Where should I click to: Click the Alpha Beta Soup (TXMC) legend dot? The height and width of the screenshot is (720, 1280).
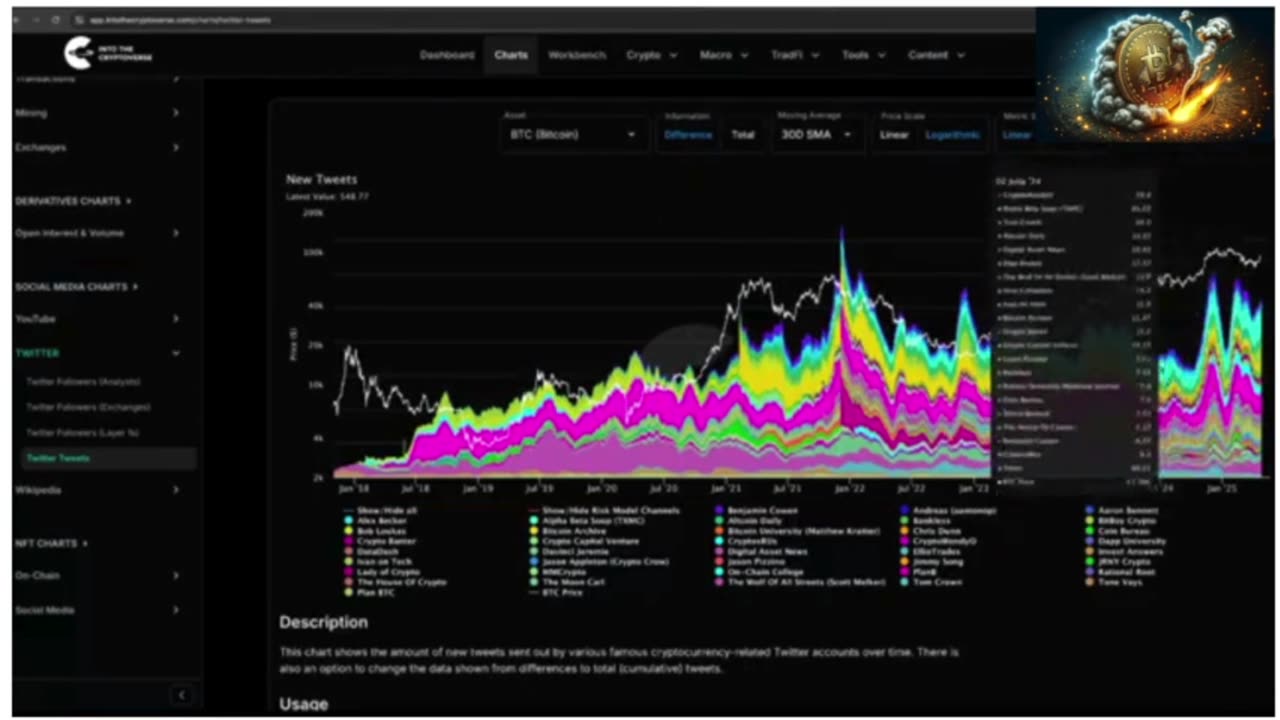[x=534, y=521]
